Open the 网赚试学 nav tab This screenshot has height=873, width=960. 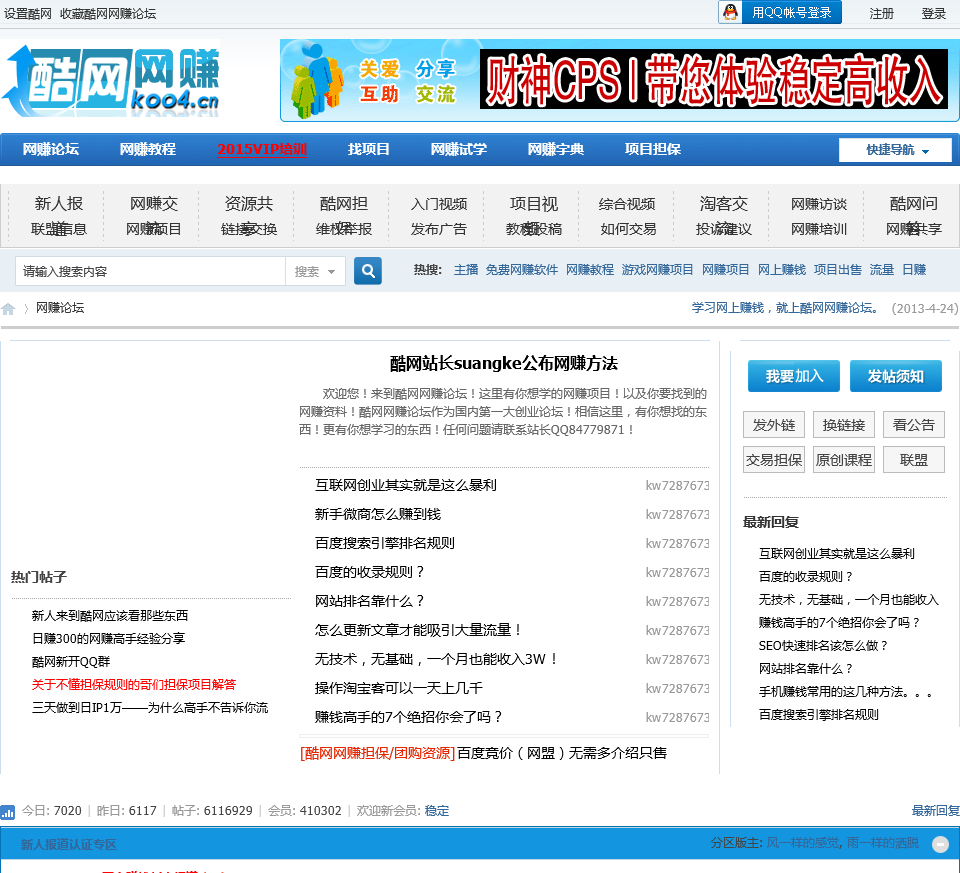pyautogui.click(x=459, y=149)
